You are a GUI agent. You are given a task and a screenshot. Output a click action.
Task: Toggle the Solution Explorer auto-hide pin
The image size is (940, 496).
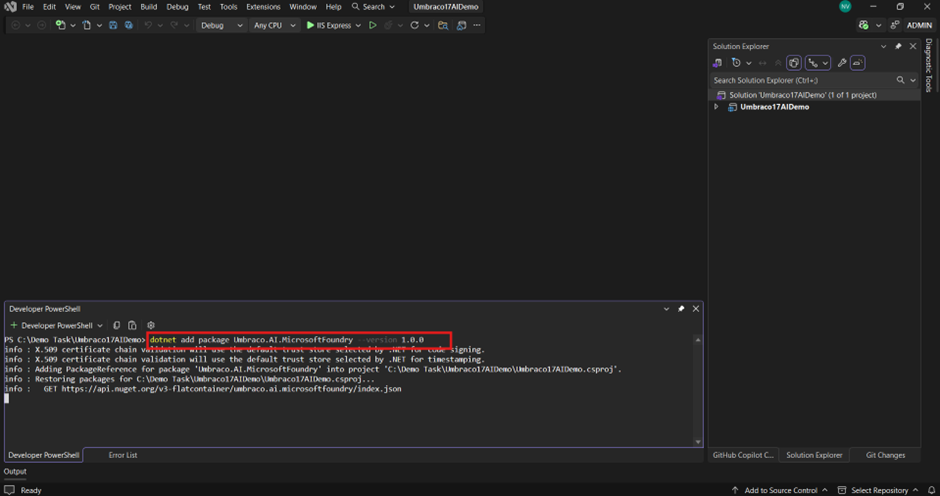point(898,46)
